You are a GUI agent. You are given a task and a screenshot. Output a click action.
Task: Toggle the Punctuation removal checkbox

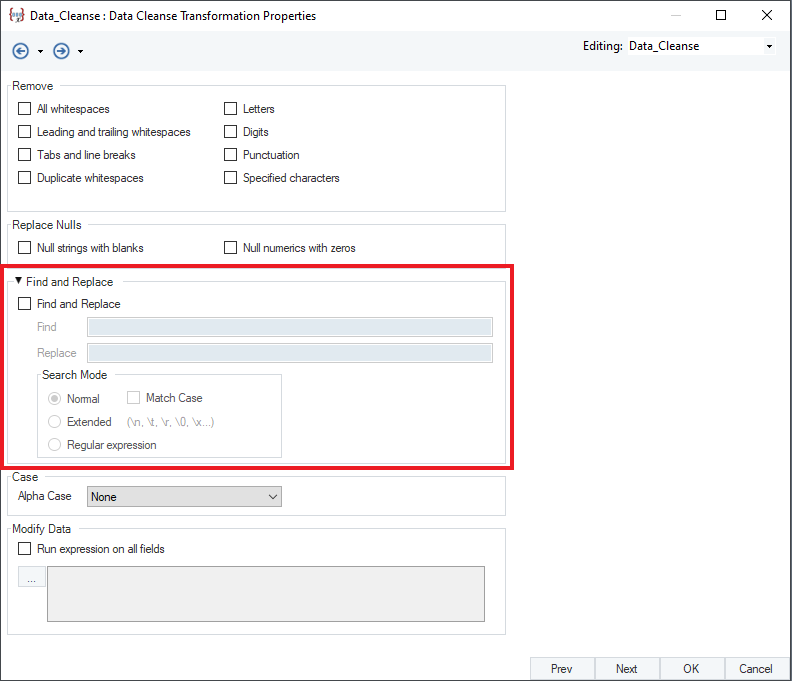coord(231,155)
